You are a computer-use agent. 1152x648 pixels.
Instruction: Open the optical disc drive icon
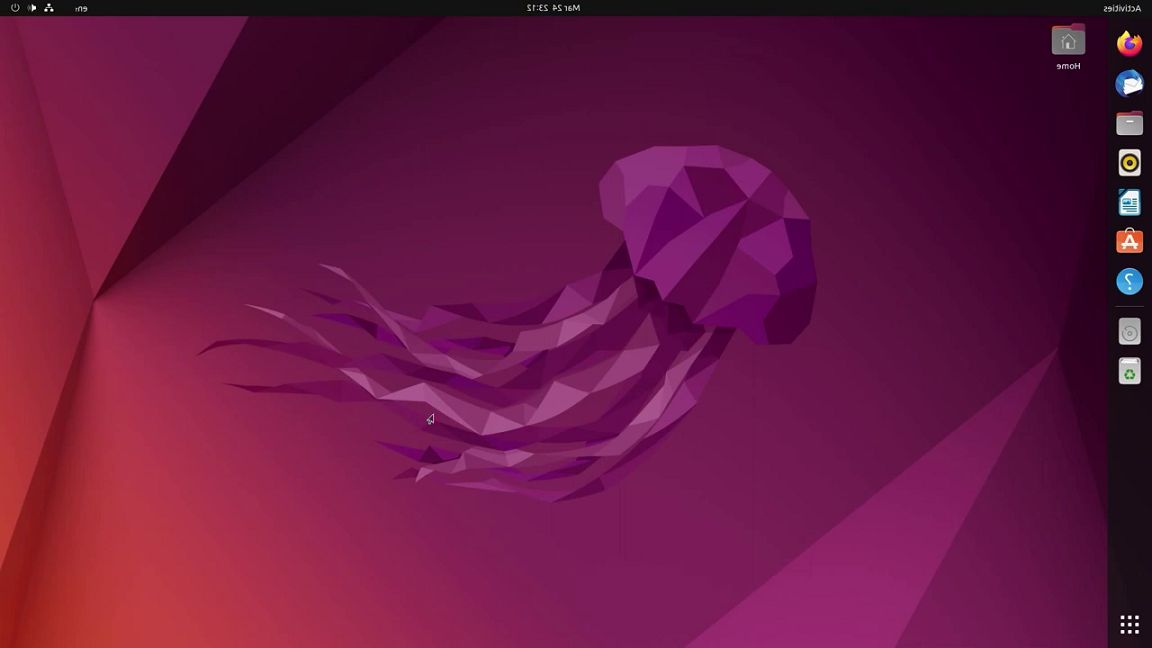coord(1129,332)
